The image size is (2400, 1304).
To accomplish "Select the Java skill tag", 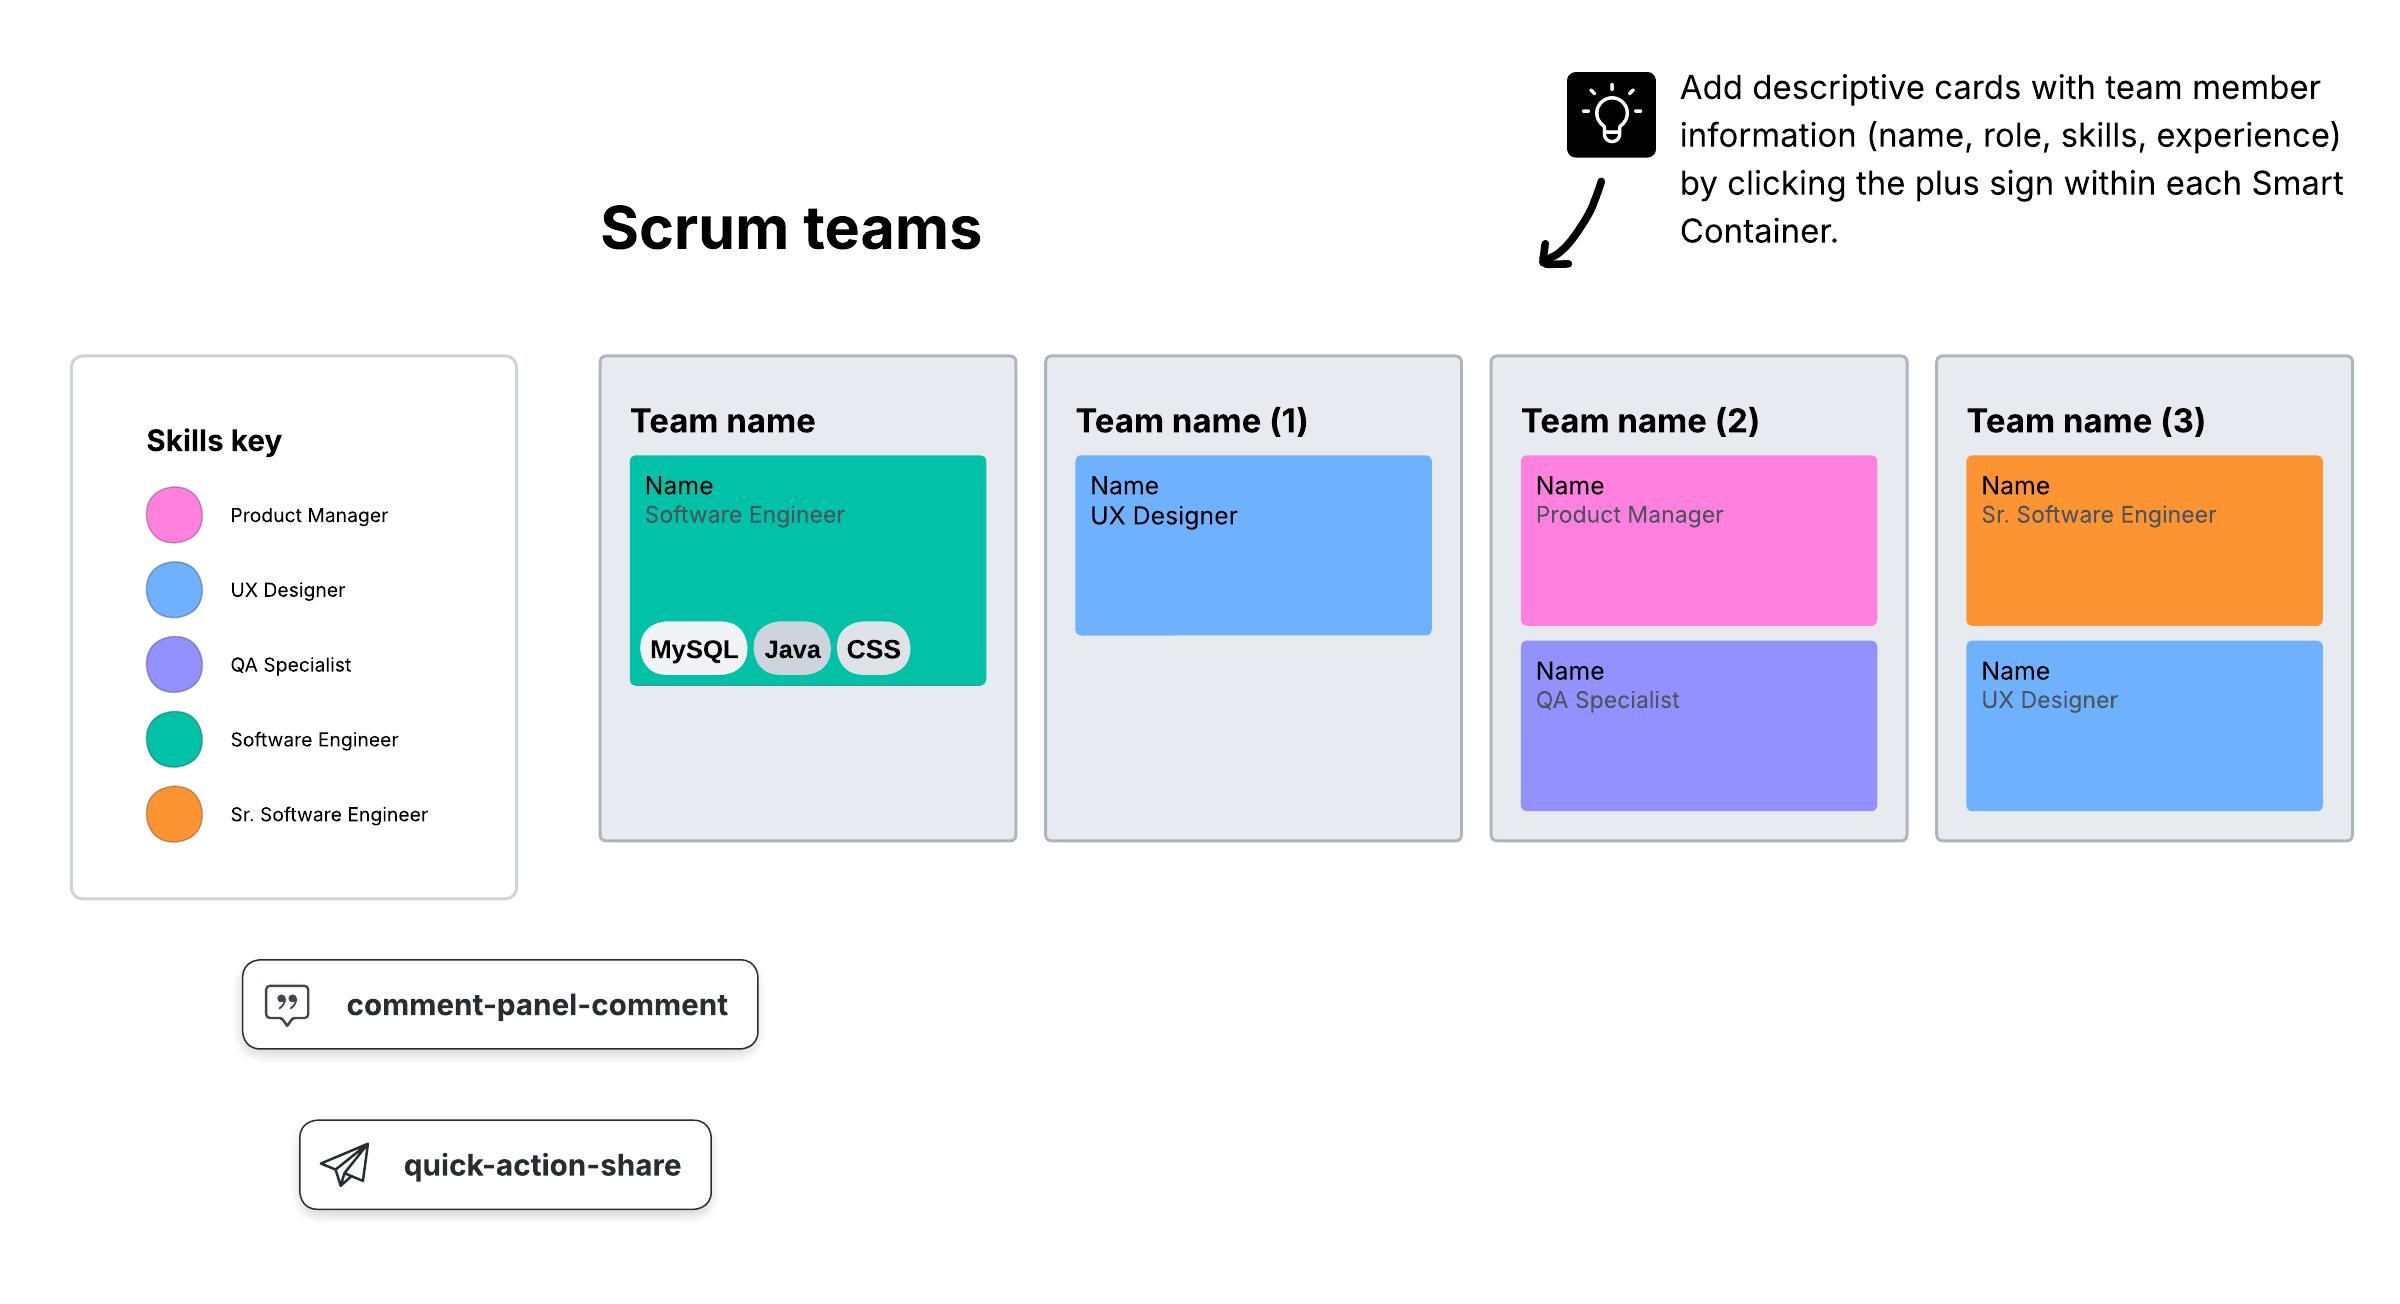I will click(792, 649).
